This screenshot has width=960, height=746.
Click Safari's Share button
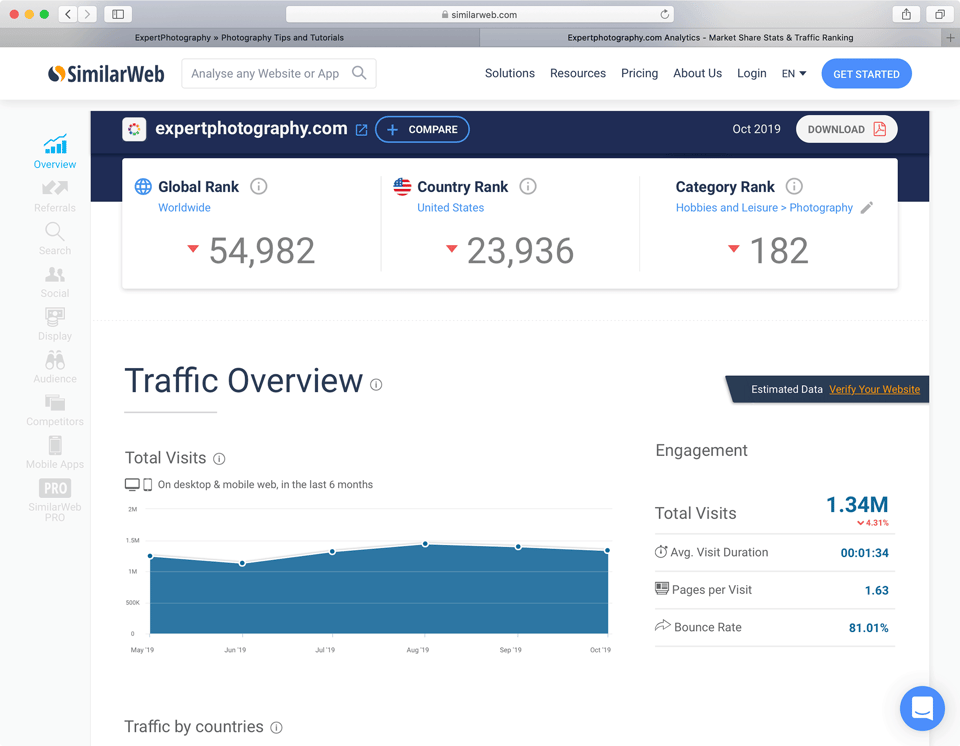coord(906,14)
